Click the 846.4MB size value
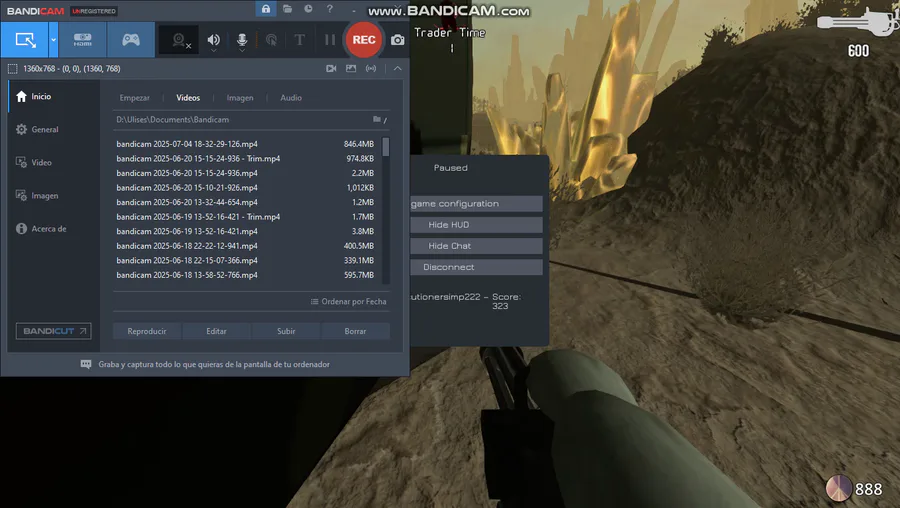This screenshot has width=900, height=508. pyautogui.click(x=359, y=144)
